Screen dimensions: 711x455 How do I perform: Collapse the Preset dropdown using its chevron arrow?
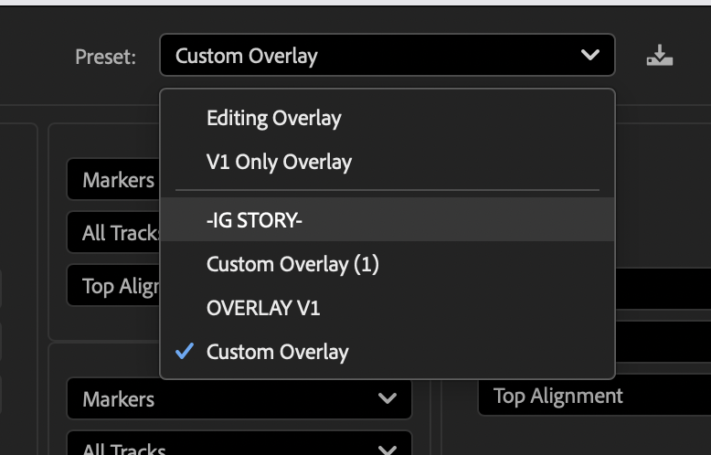(590, 55)
